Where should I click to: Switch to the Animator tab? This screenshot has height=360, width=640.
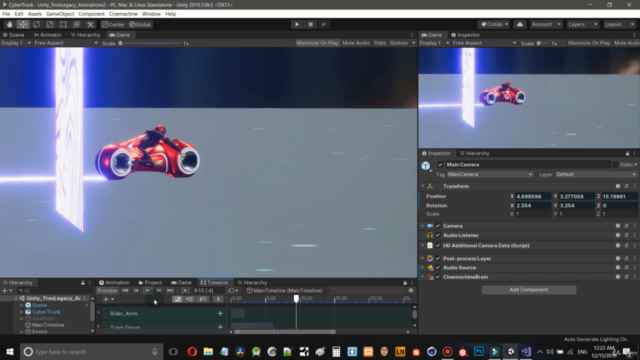click(x=48, y=35)
